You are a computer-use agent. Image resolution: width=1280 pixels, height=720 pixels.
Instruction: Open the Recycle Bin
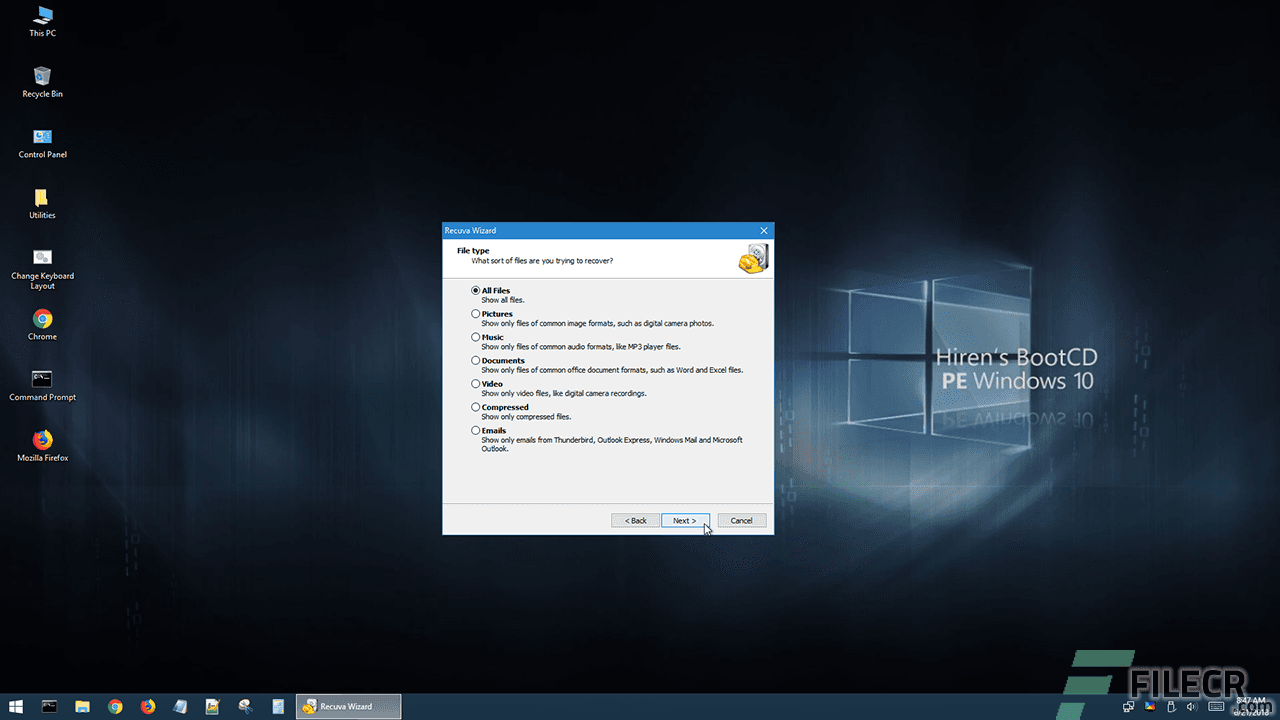tap(42, 78)
